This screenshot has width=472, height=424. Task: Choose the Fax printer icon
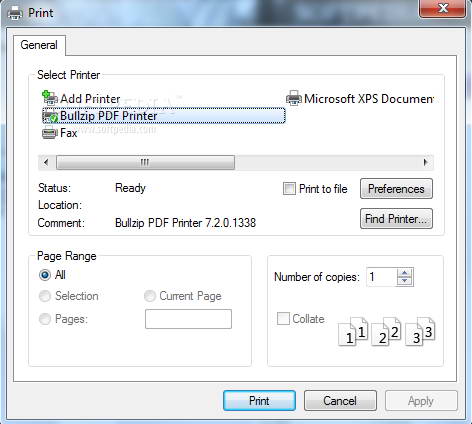click(50, 133)
